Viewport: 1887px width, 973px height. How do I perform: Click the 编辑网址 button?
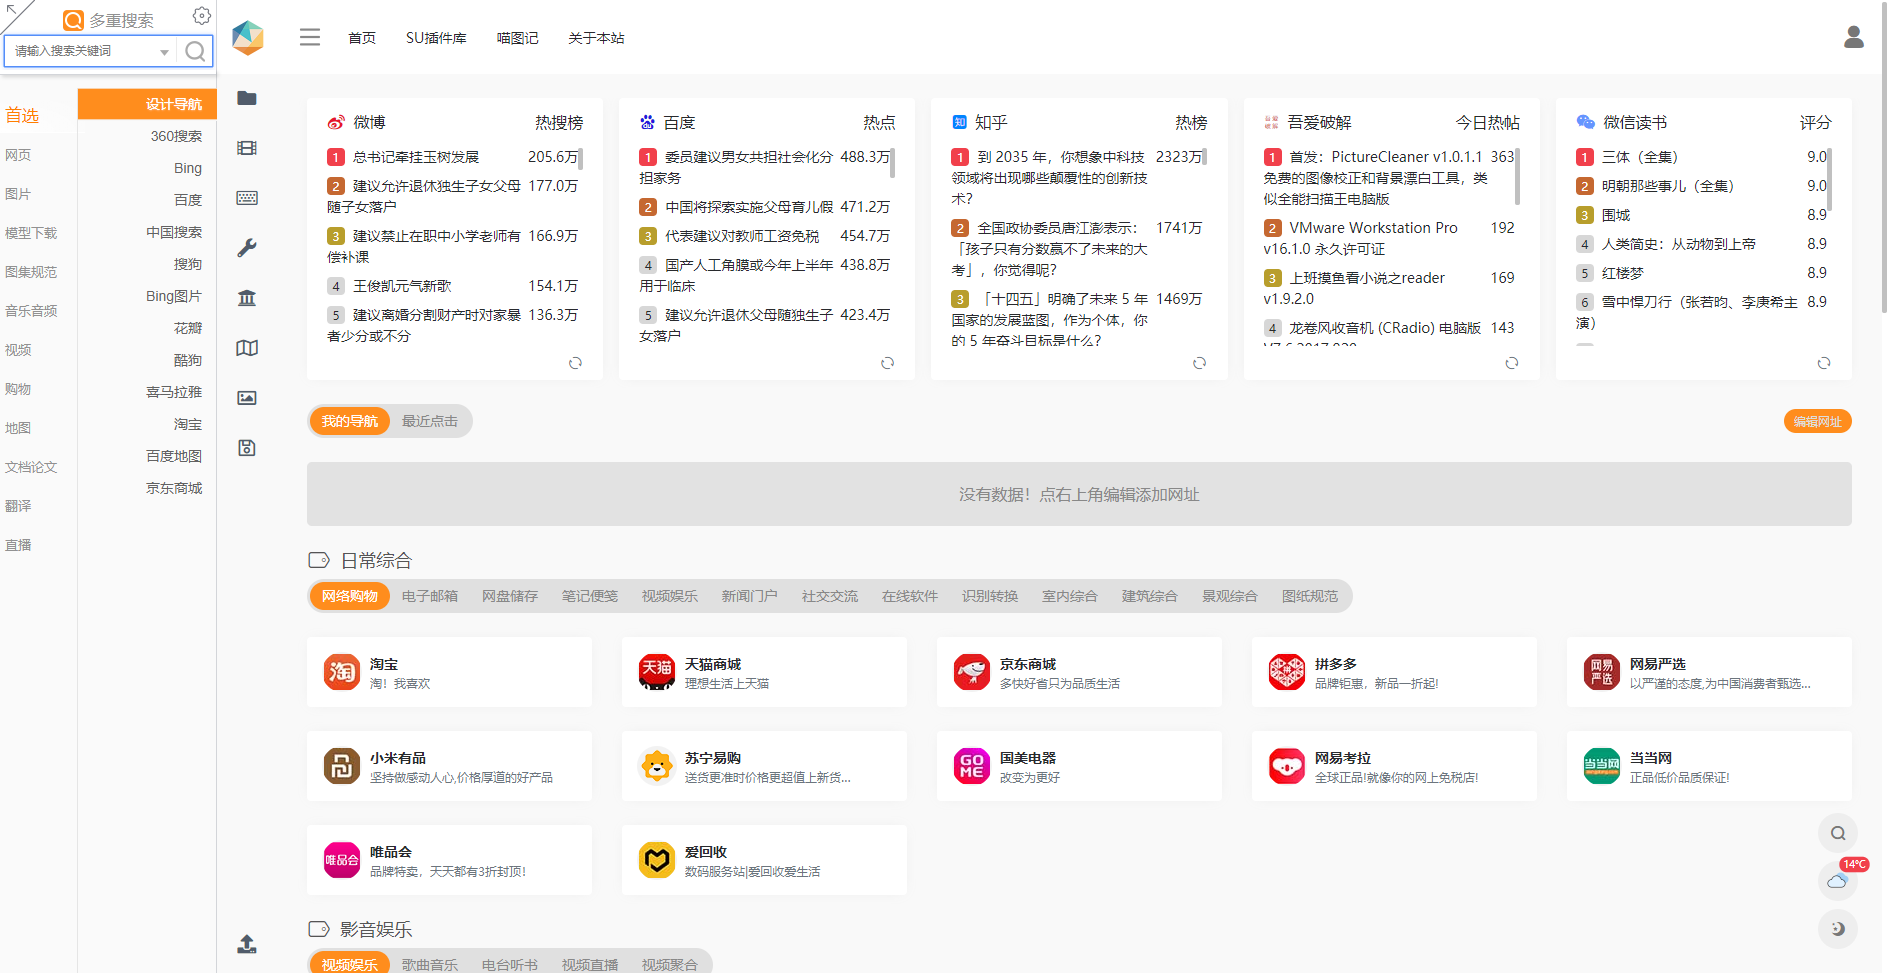coord(1817,421)
